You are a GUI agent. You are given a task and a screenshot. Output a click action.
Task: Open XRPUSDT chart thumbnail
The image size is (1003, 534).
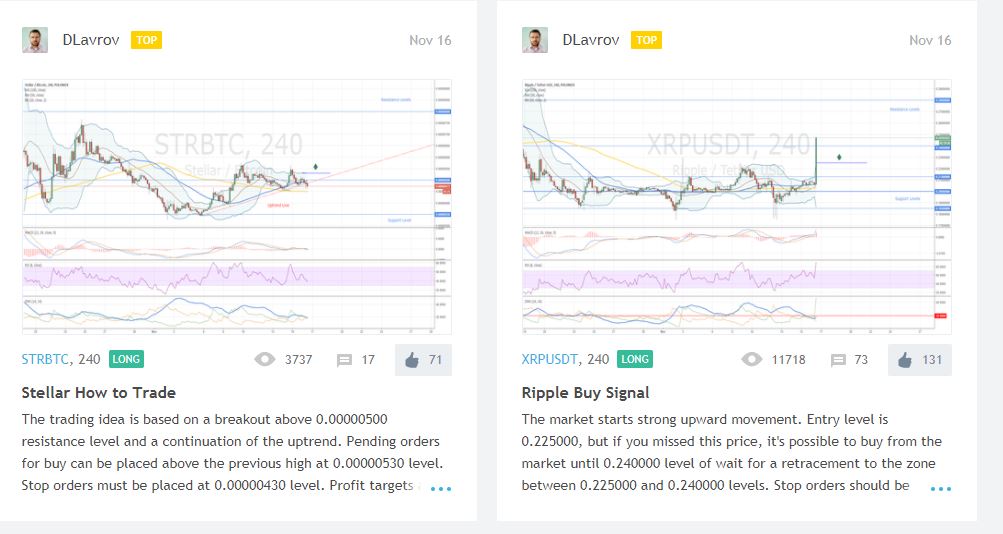pos(737,207)
